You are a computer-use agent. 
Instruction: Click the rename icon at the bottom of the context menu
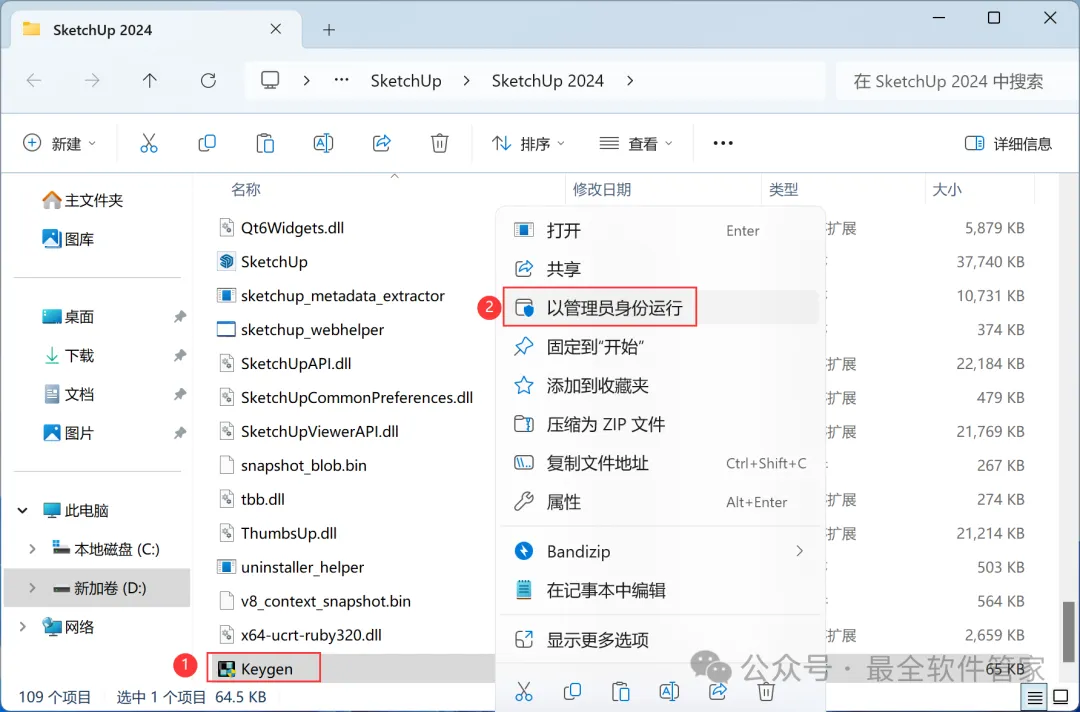click(669, 691)
